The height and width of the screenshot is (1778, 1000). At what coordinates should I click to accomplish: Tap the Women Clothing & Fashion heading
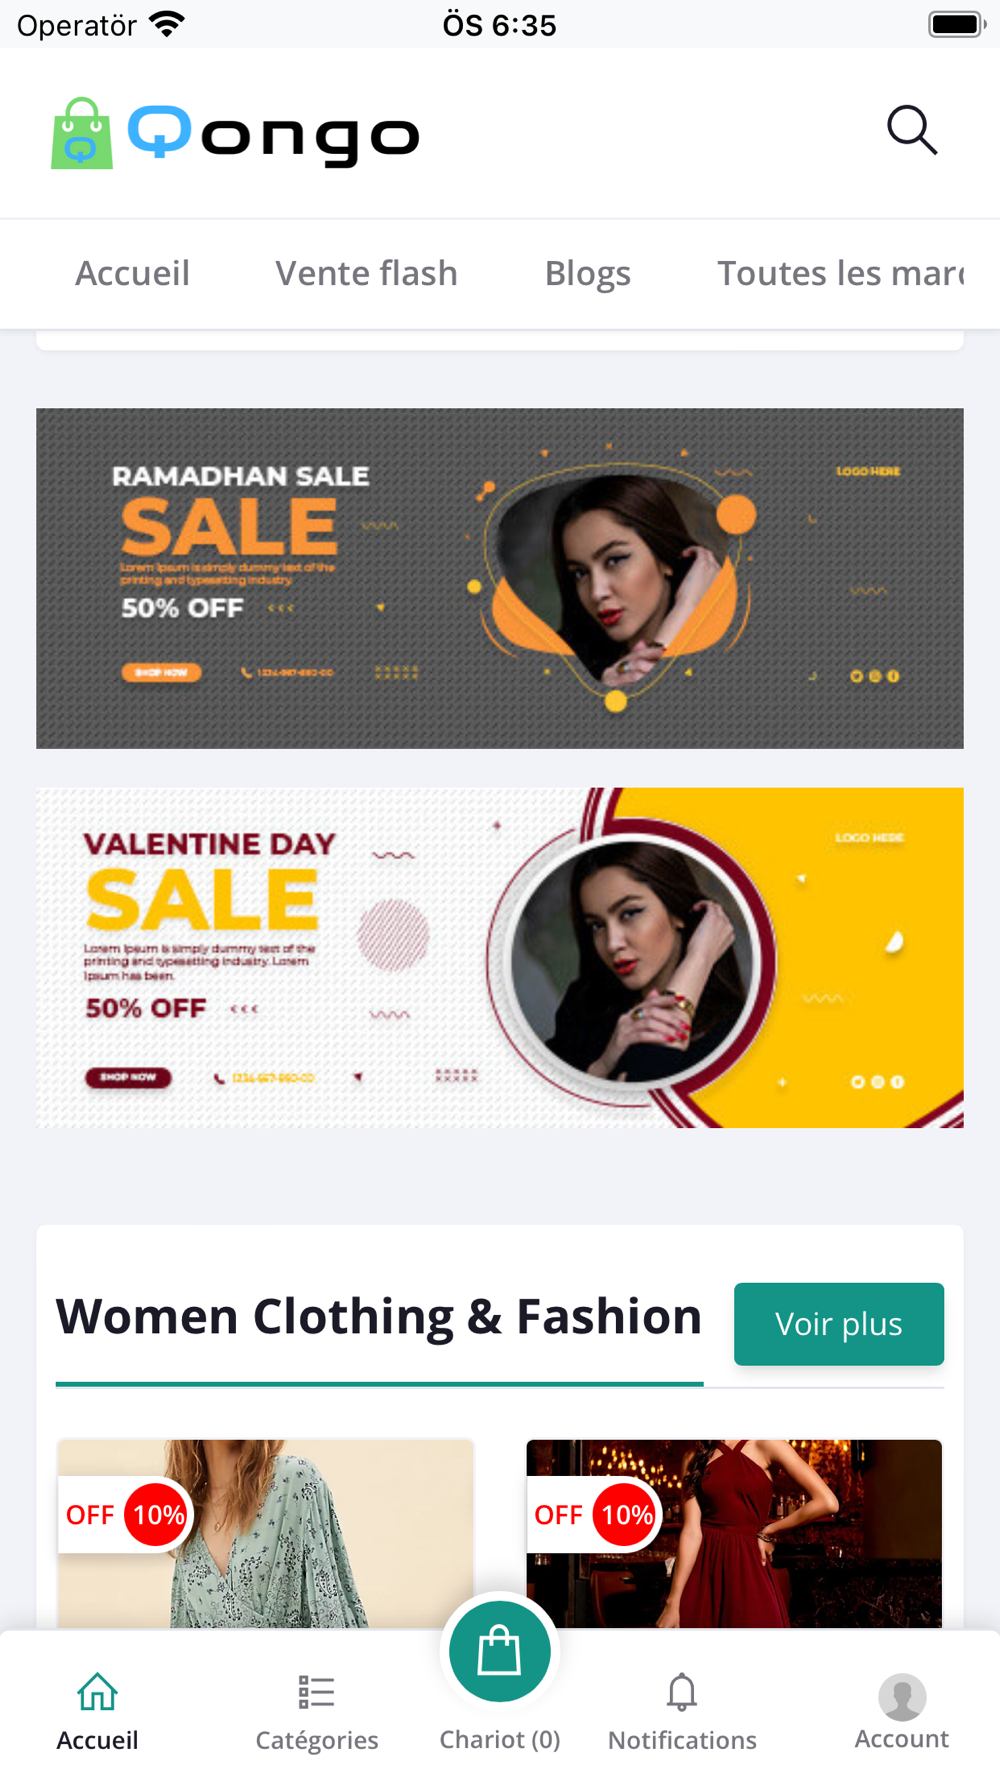(379, 1316)
